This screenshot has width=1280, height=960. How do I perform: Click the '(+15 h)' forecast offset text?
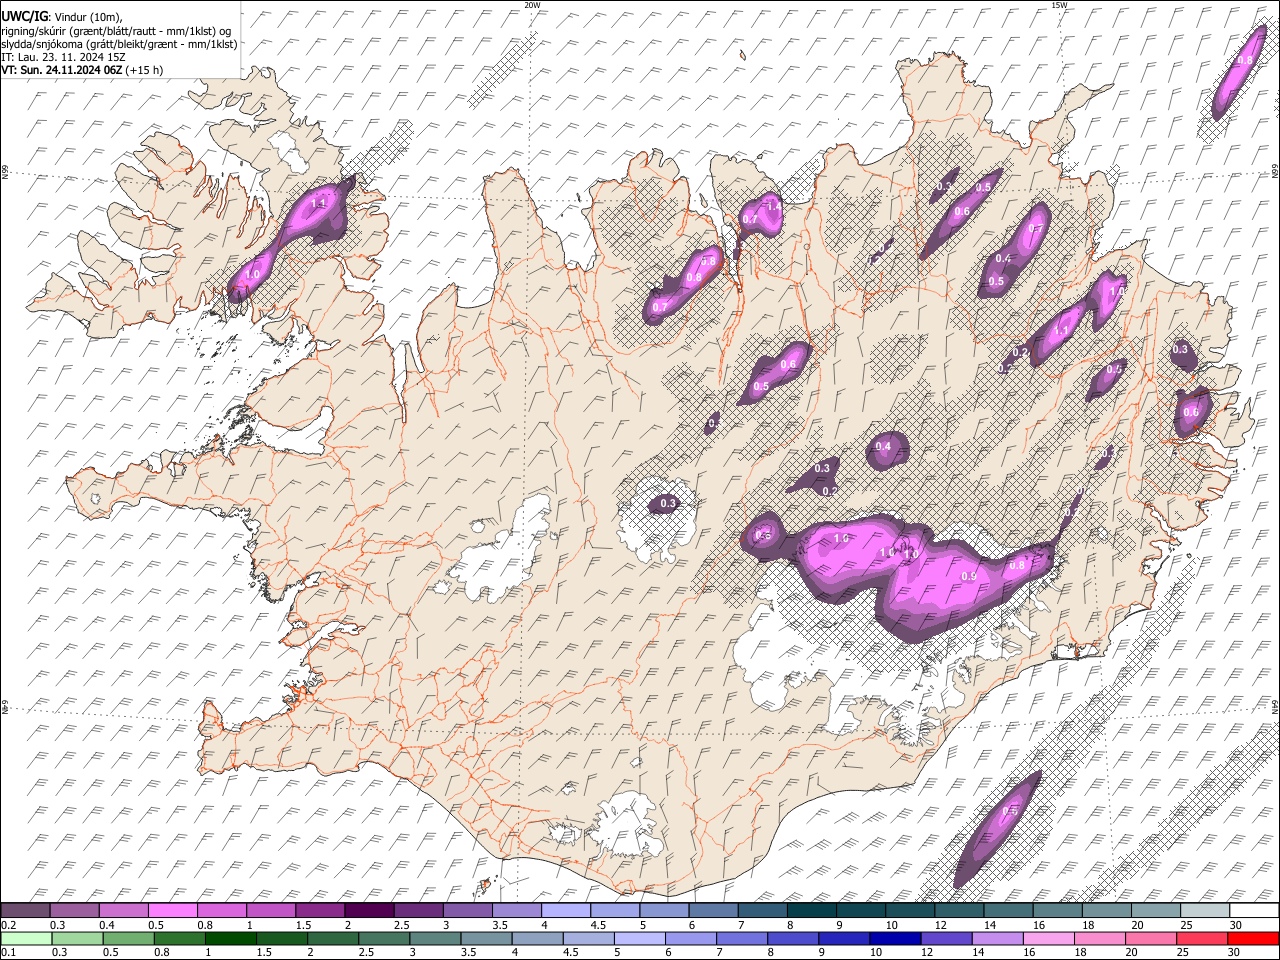coord(145,70)
